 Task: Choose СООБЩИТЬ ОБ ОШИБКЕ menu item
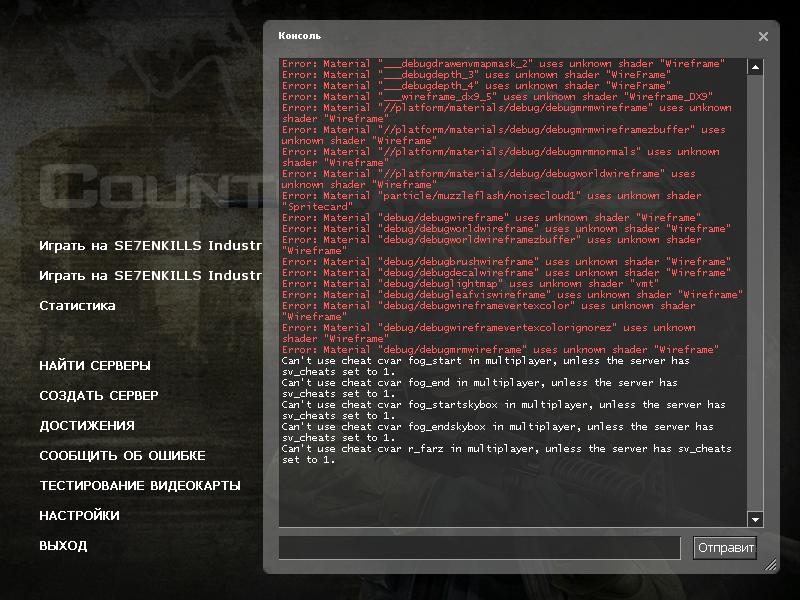tap(122, 456)
